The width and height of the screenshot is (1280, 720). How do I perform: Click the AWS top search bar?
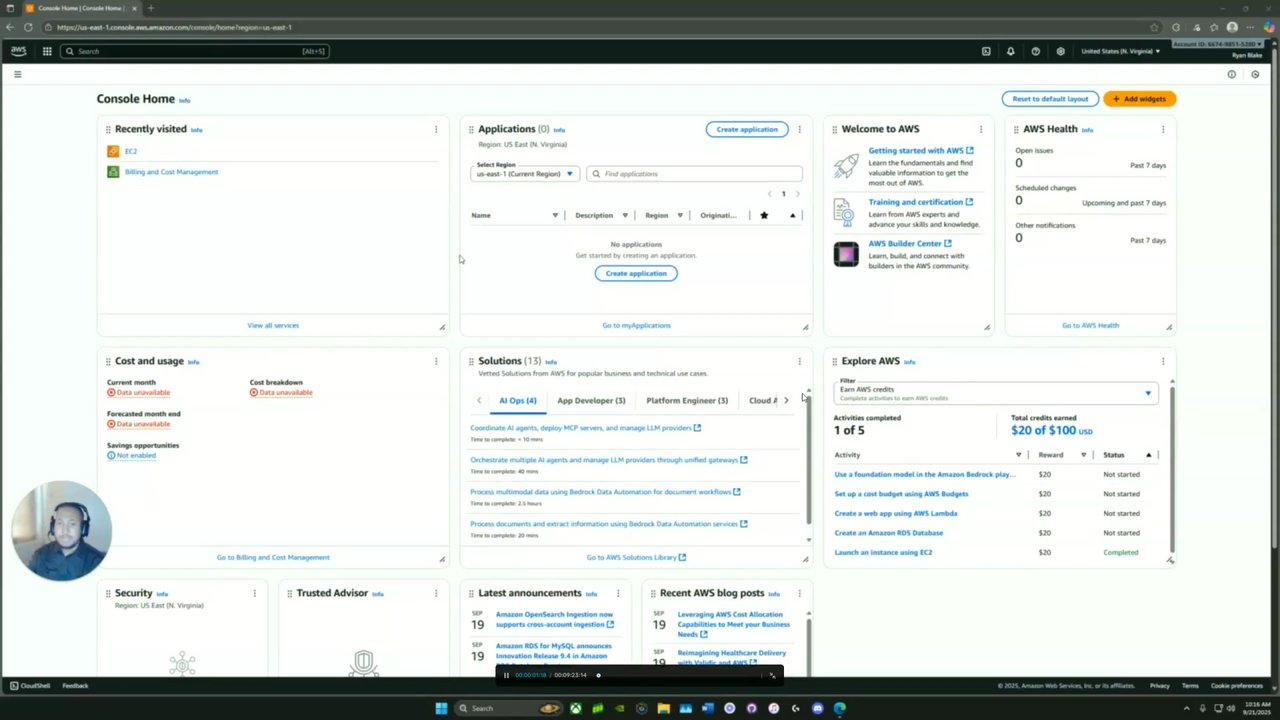coord(195,51)
